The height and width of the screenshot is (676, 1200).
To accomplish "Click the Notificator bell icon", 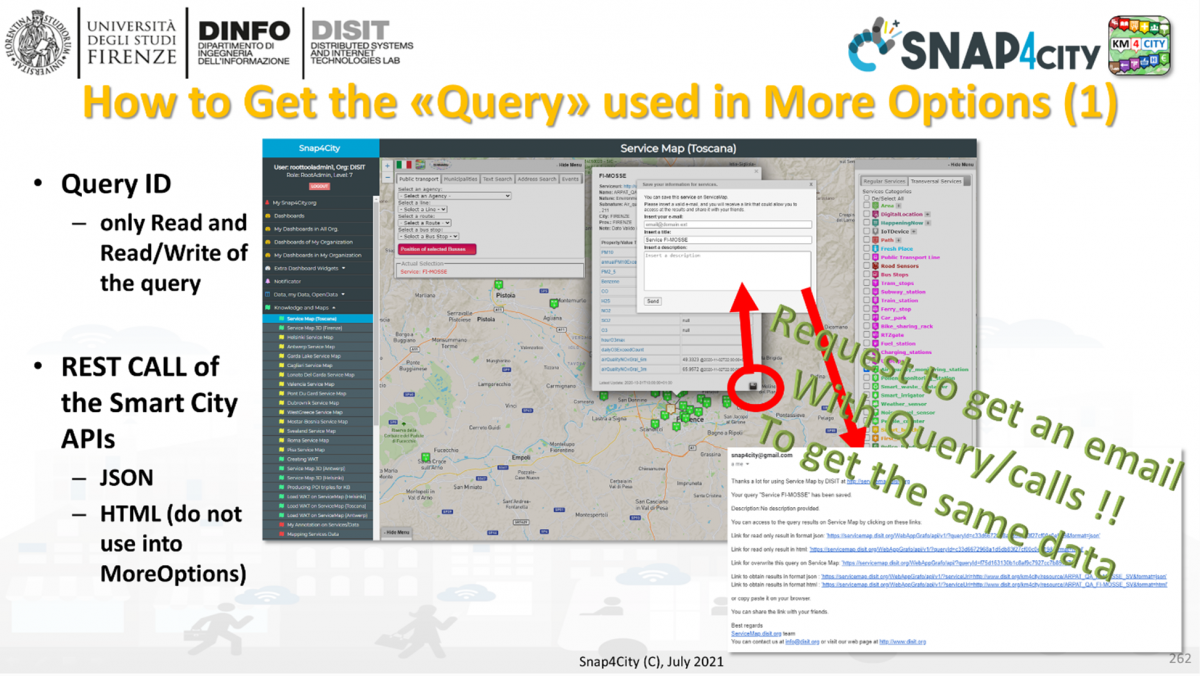I will (x=267, y=281).
